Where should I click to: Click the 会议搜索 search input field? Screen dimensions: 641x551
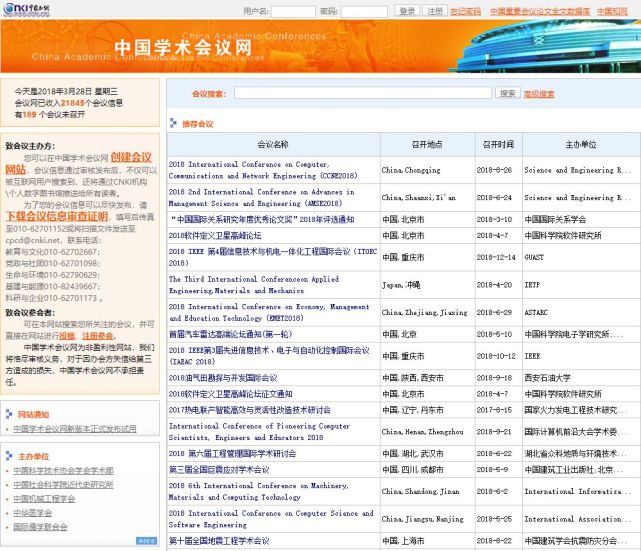pos(363,93)
